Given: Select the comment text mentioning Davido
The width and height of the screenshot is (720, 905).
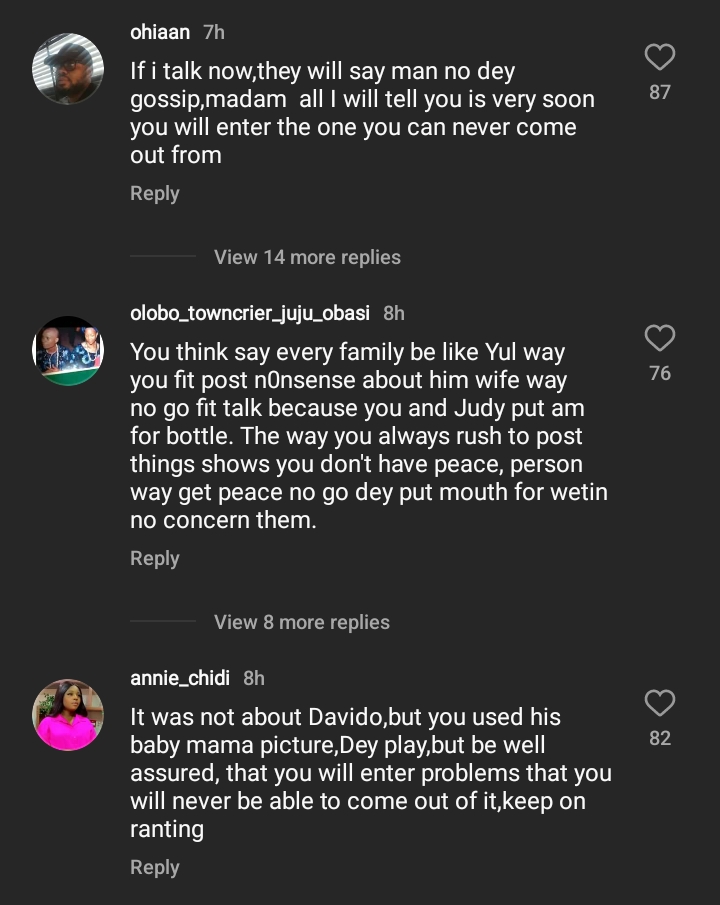Looking at the screenshot, I should coord(368,773).
